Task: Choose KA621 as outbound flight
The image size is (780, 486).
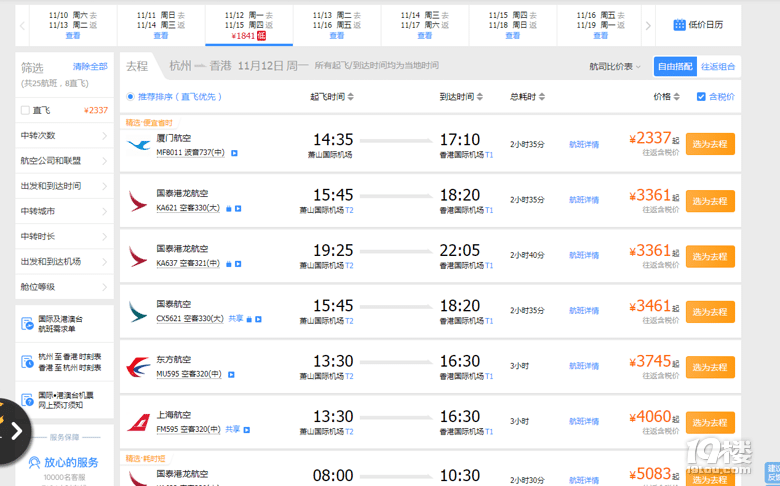Action: [x=710, y=201]
